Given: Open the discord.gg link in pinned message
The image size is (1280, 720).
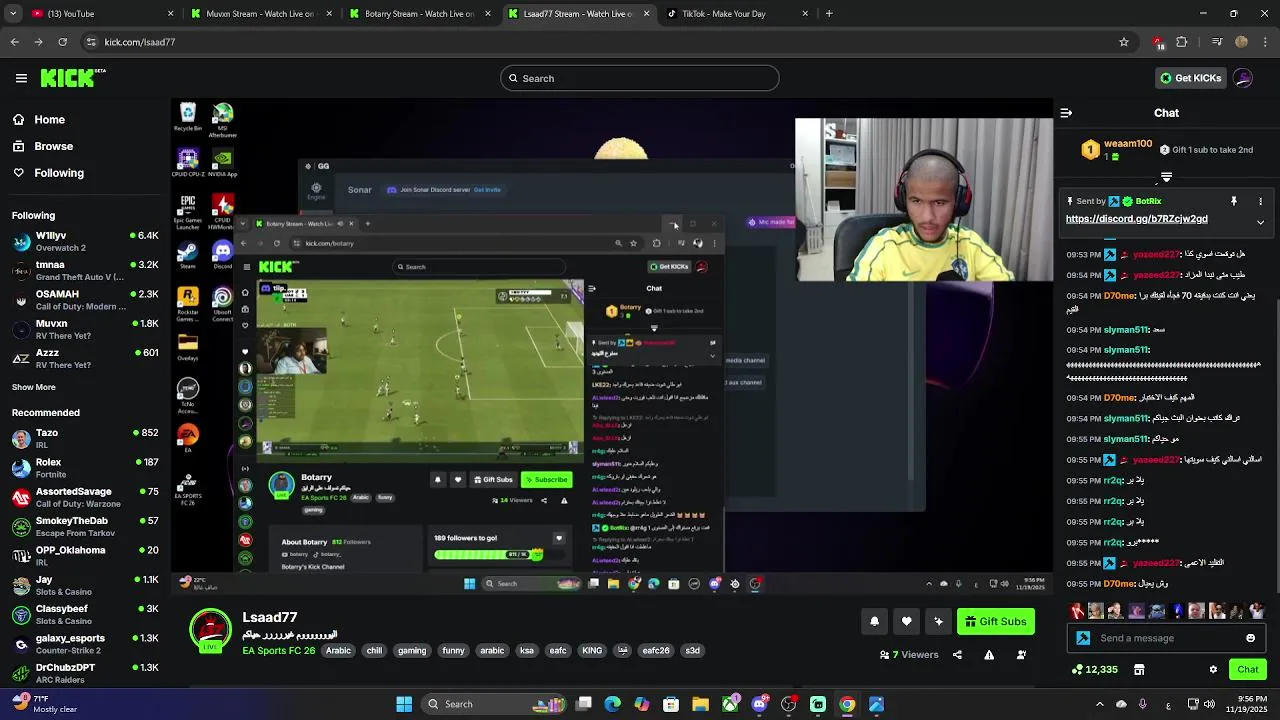Looking at the screenshot, I should tap(1136, 219).
